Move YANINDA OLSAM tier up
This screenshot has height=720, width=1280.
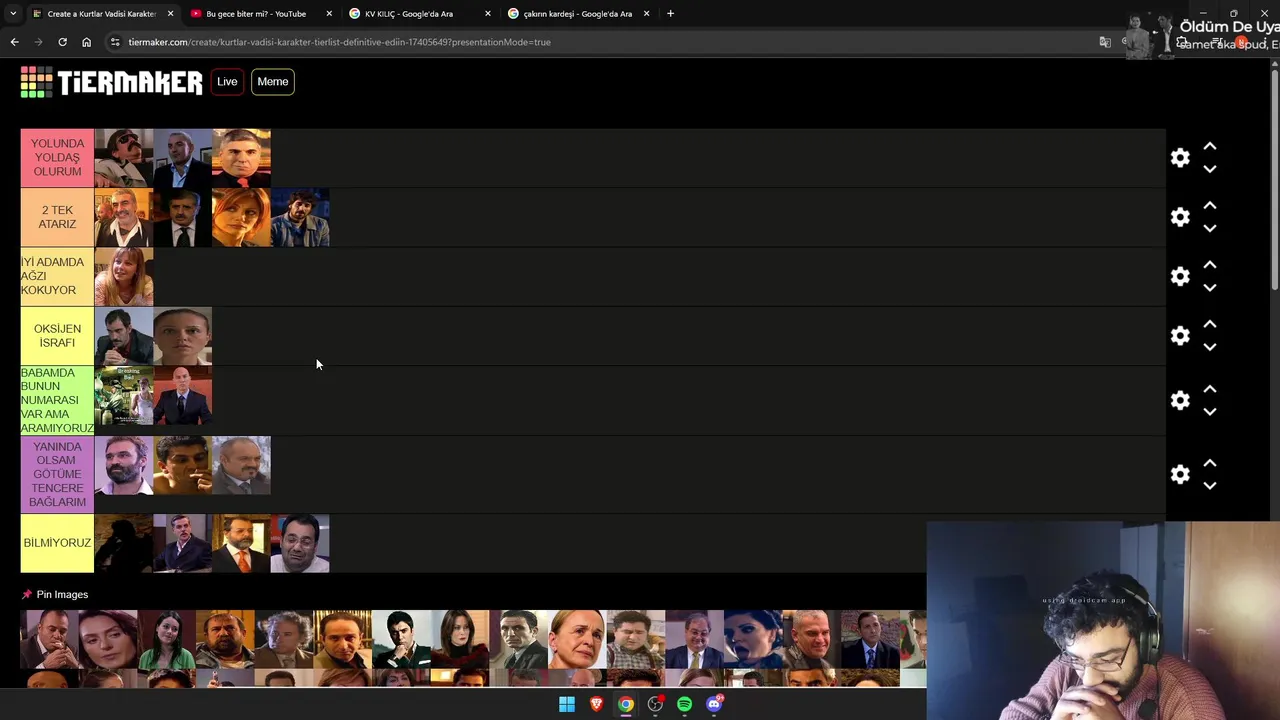(x=1210, y=462)
